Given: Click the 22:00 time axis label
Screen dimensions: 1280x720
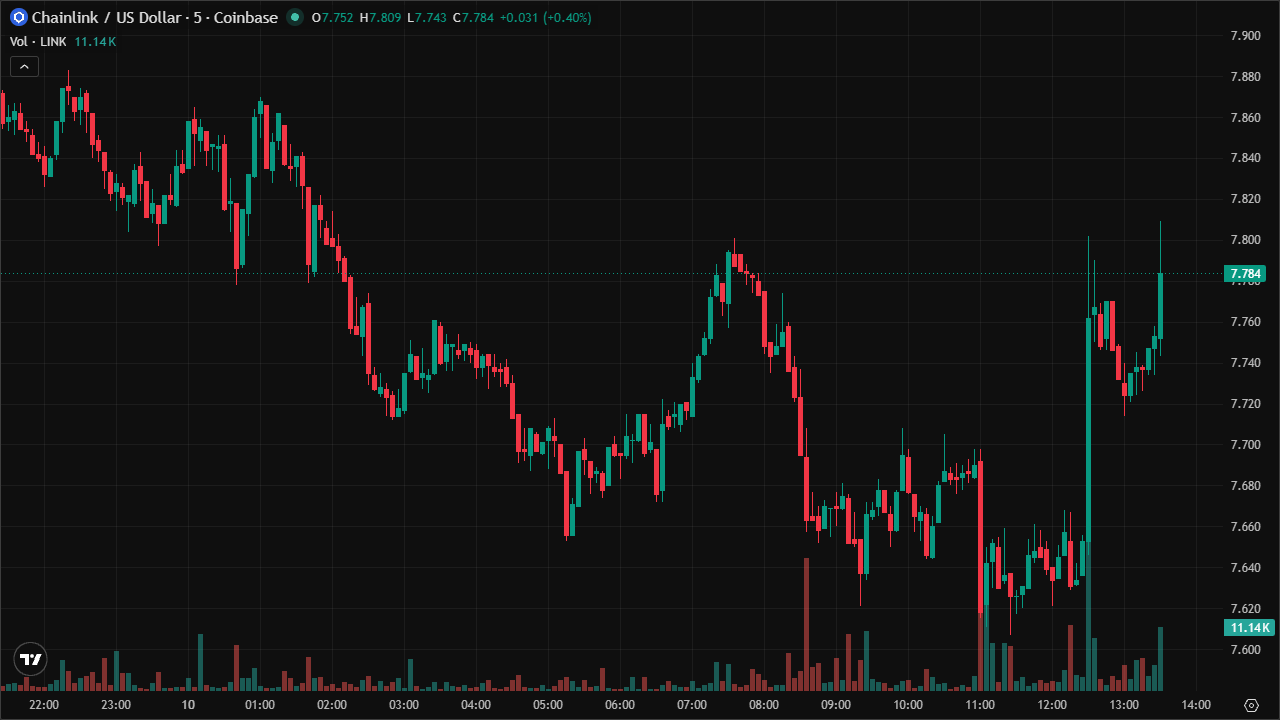Looking at the screenshot, I should point(44,705).
